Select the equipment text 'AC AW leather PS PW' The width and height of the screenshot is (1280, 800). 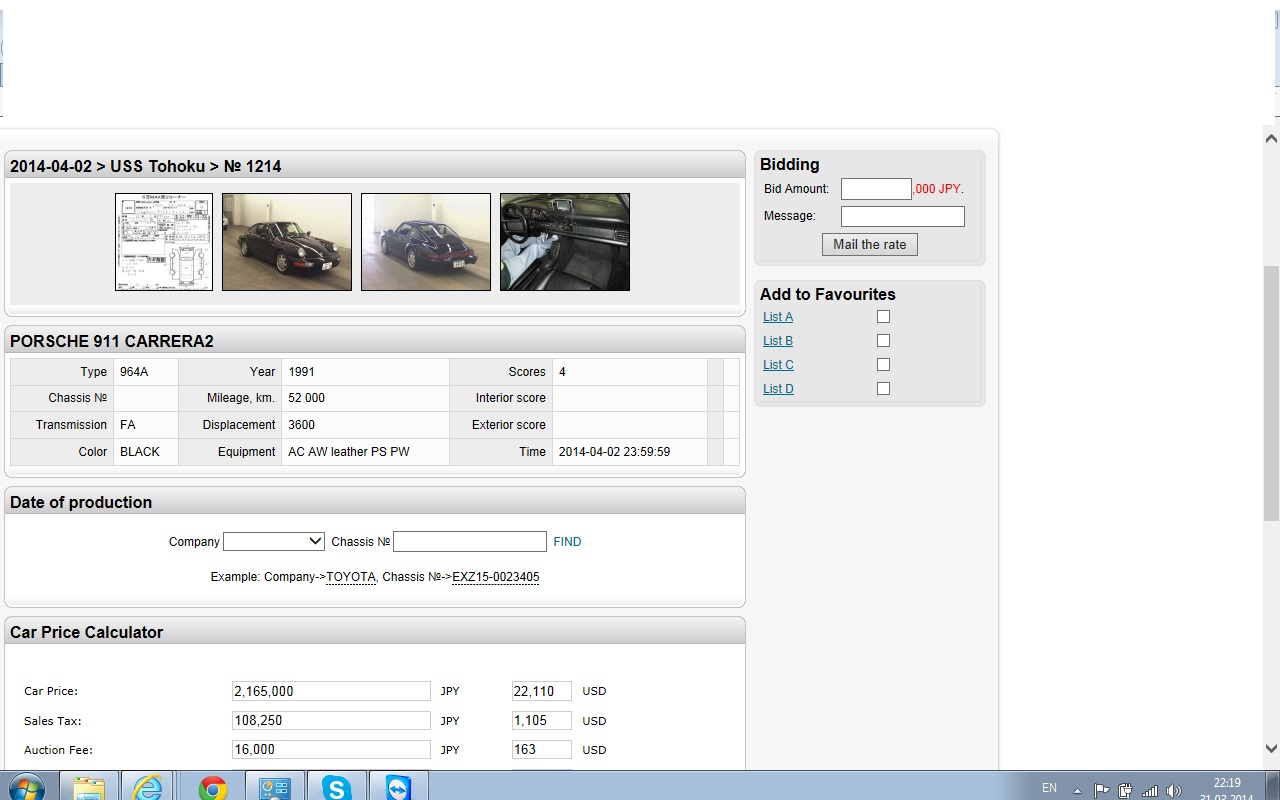click(349, 452)
